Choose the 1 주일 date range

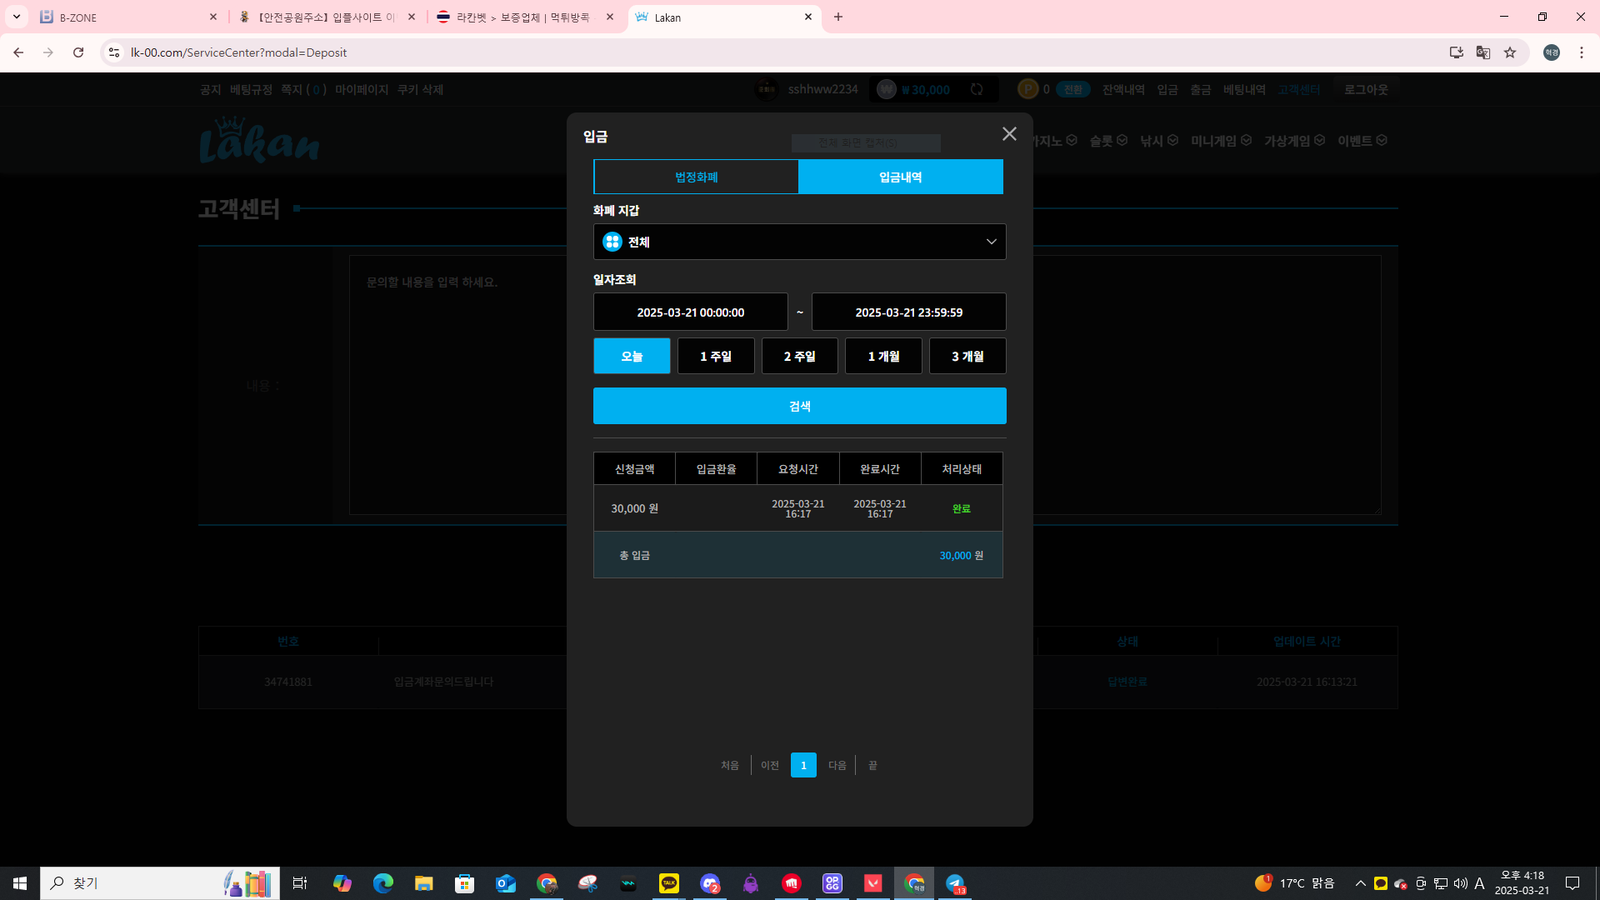coord(715,356)
